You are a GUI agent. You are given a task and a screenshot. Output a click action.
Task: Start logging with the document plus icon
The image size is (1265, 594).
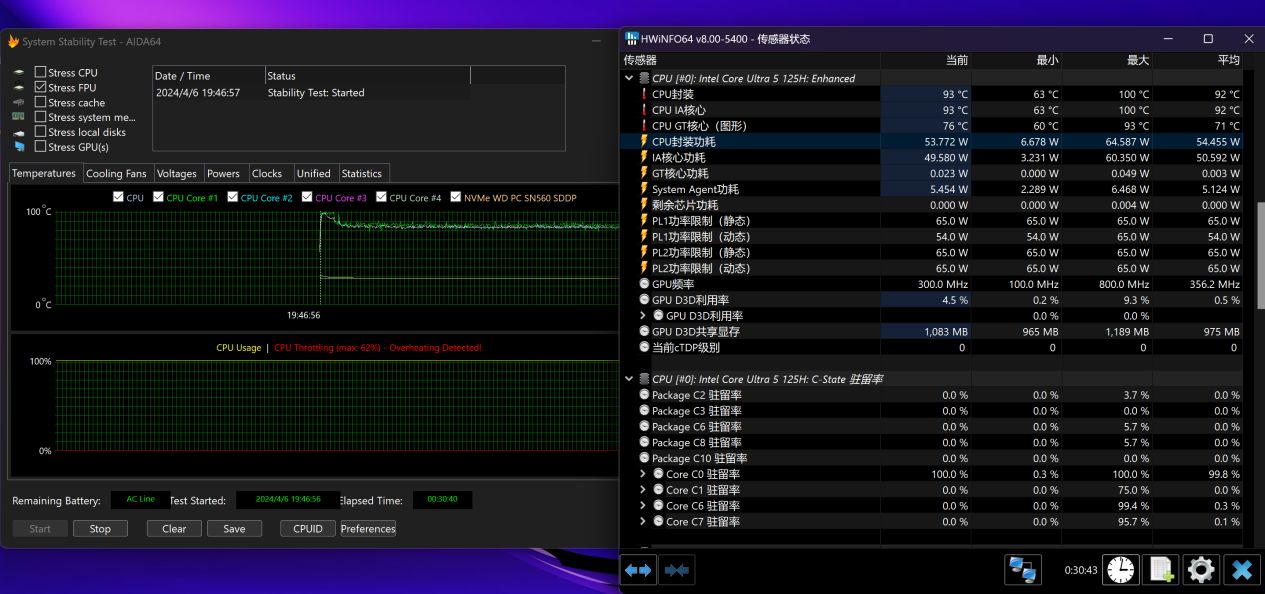click(1161, 570)
